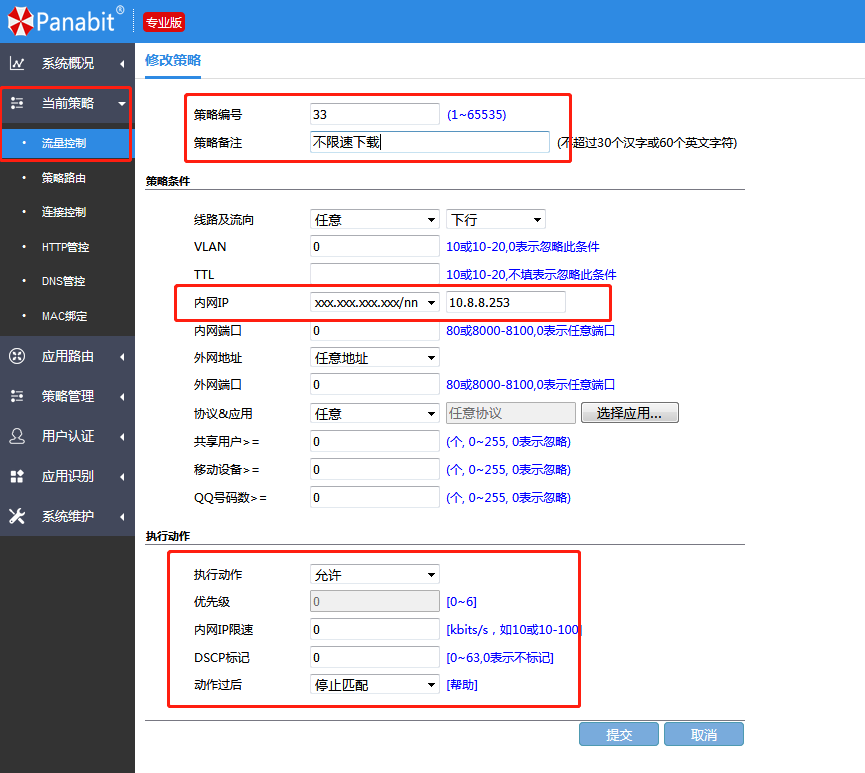Open the 动作过后 停止匹配 dropdown
Viewport: 865px width, 773px height.
(374, 684)
